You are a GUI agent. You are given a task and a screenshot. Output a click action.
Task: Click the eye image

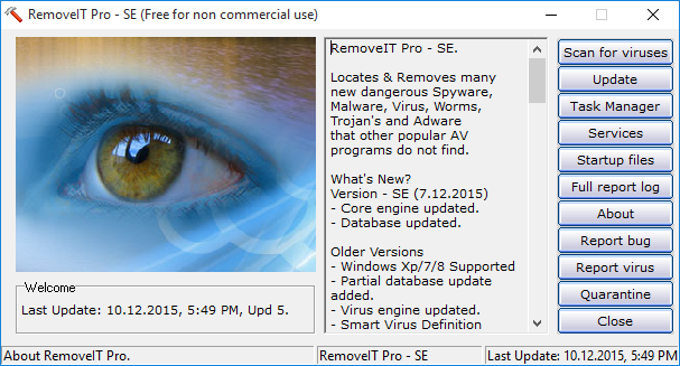pyautogui.click(x=166, y=154)
